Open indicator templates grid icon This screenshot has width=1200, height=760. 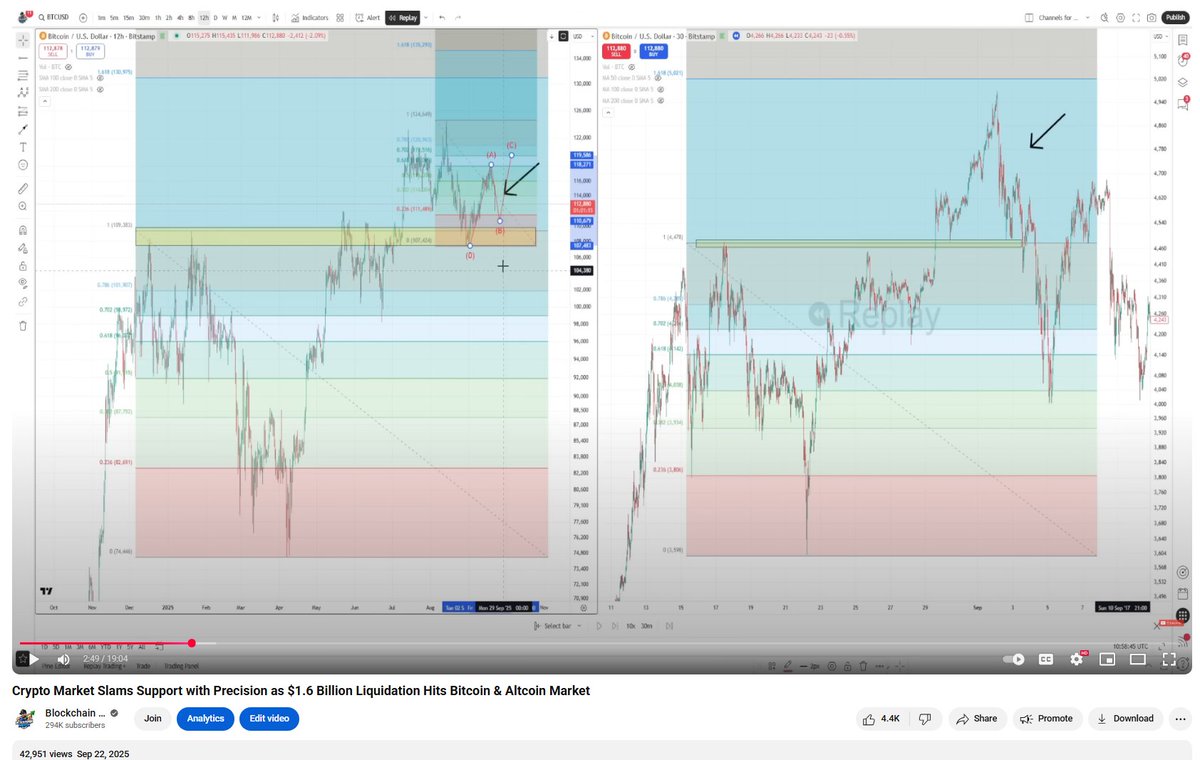coord(341,17)
